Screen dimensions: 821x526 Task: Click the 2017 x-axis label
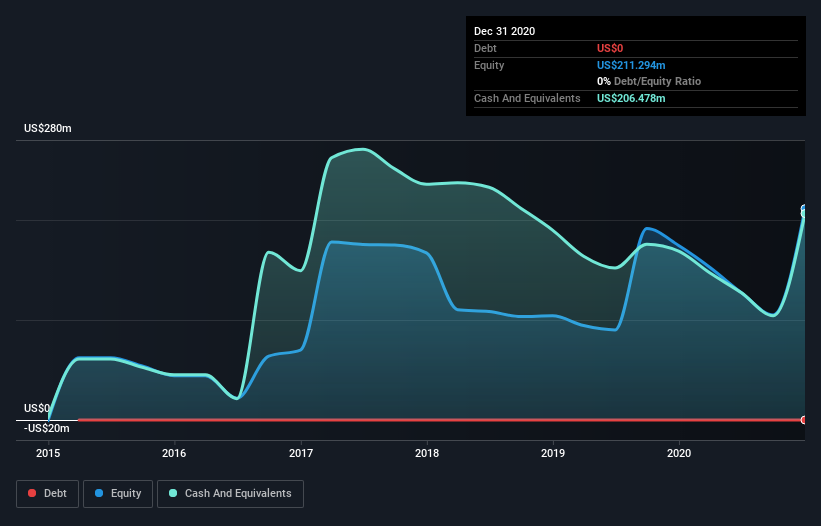(x=301, y=453)
